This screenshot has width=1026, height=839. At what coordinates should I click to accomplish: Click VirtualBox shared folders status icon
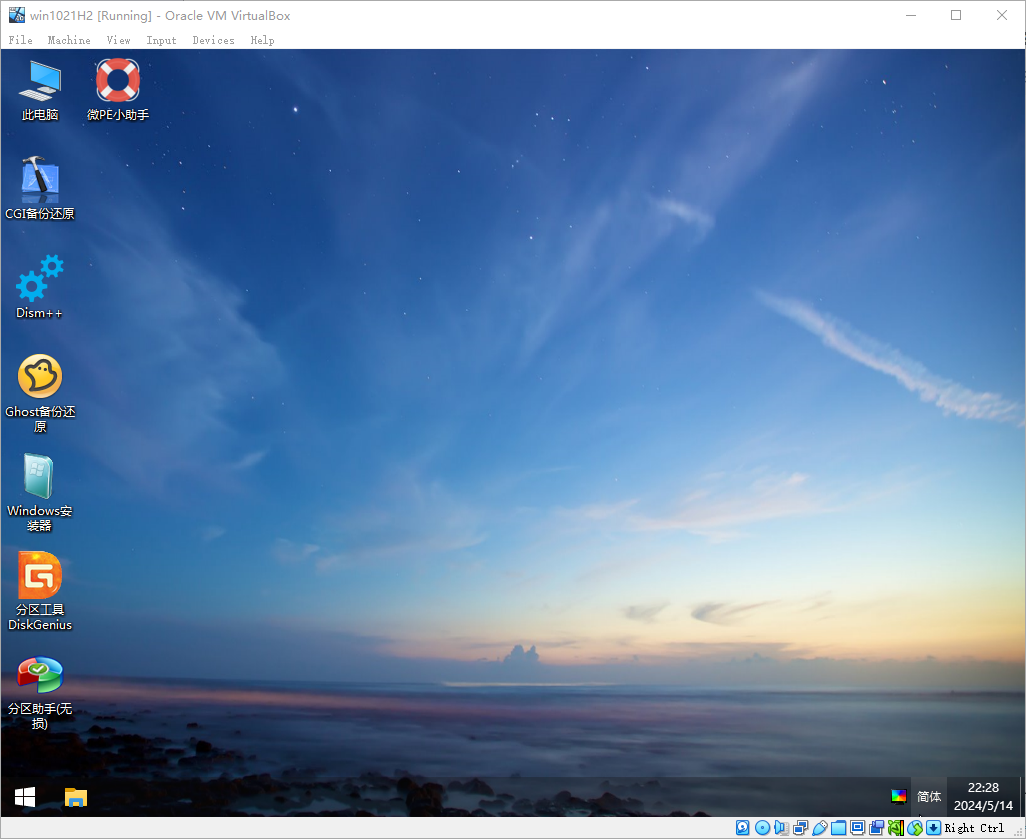(x=838, y=828)
